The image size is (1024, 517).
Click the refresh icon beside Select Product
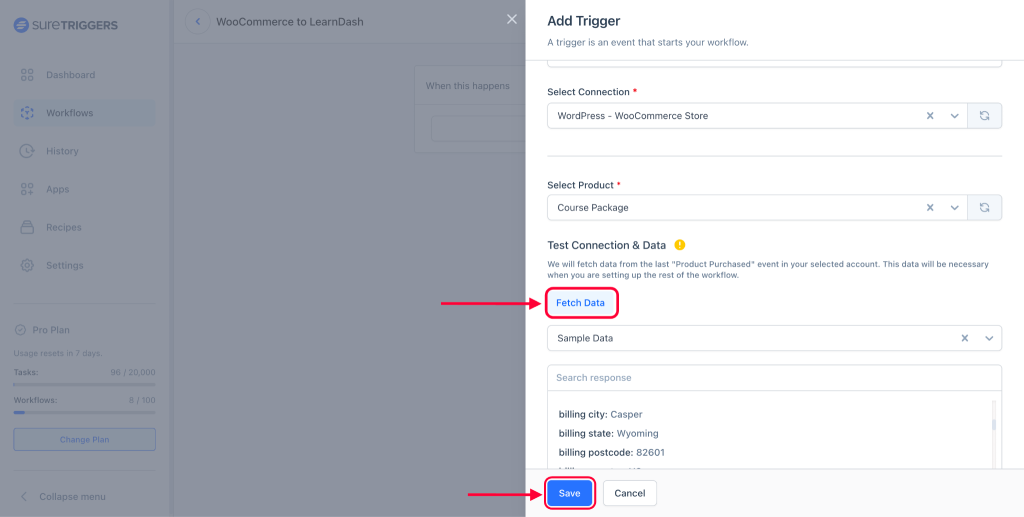click(x=985, y=208)
